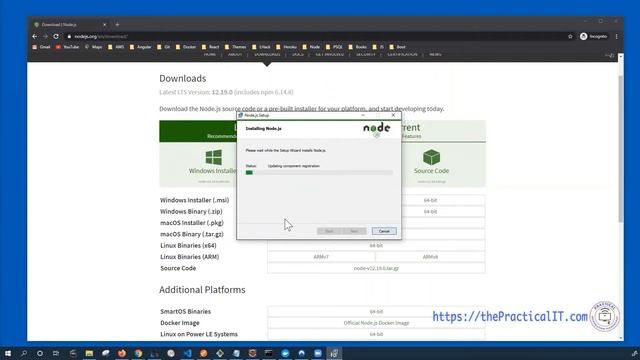Click 64-bit in Linux on Power LE row
The image size is (640, 360).
[x=376, y=334]
